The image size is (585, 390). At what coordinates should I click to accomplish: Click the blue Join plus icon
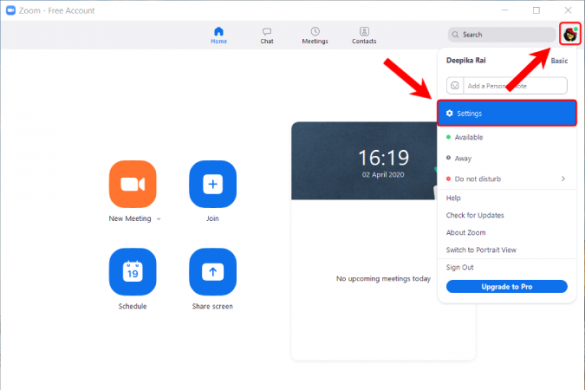click(213, 184)
